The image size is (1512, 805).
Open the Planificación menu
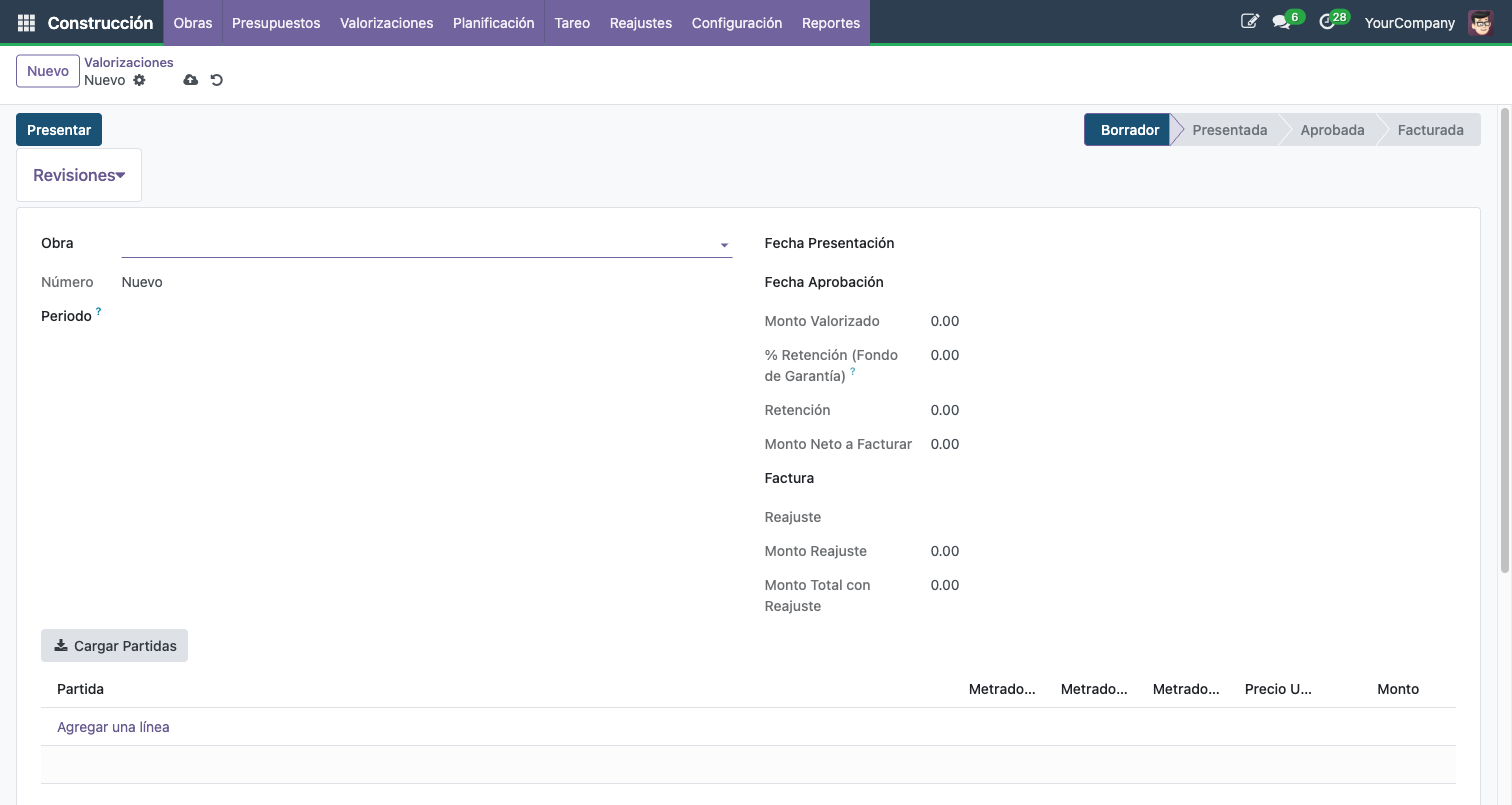[x=493, y=22]
